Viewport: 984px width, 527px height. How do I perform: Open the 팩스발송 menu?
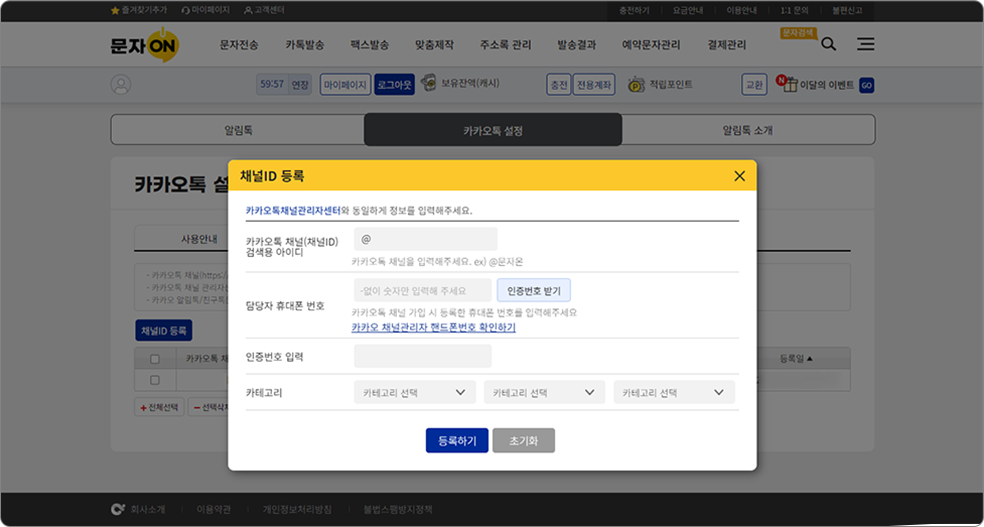click(370, 45)
